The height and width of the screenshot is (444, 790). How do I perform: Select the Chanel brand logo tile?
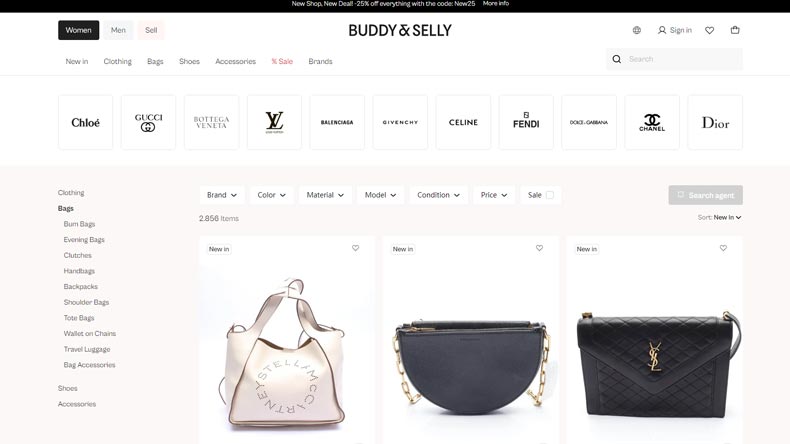click(x=652, y=122)
